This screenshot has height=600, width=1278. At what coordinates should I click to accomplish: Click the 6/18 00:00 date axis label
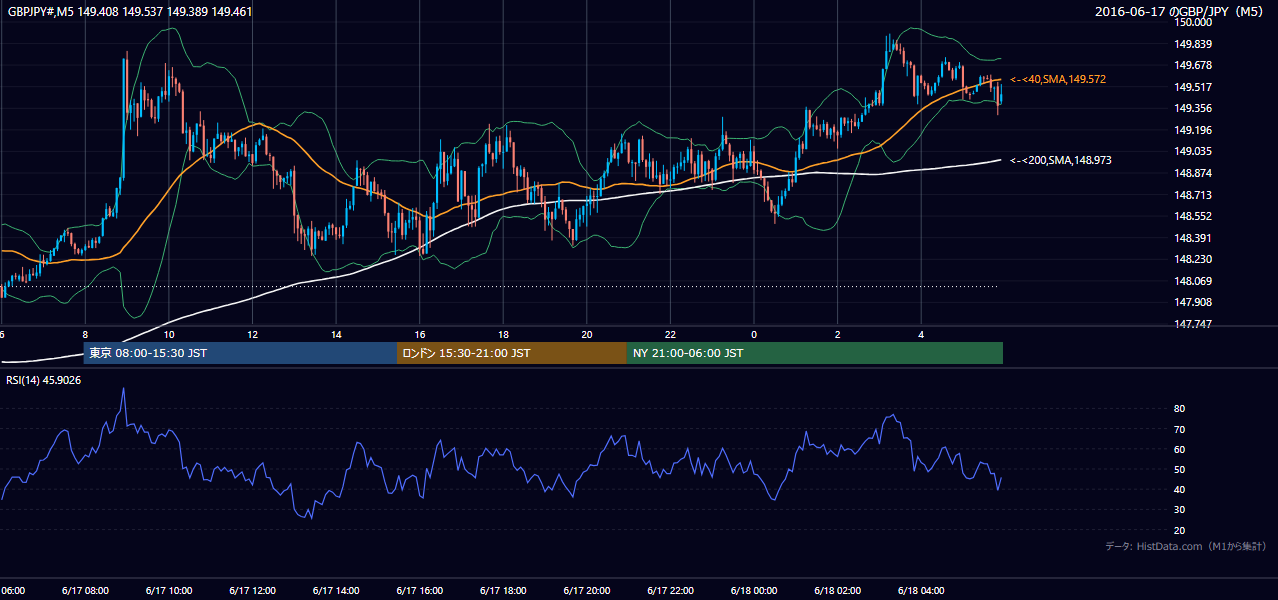pos(754,591)
